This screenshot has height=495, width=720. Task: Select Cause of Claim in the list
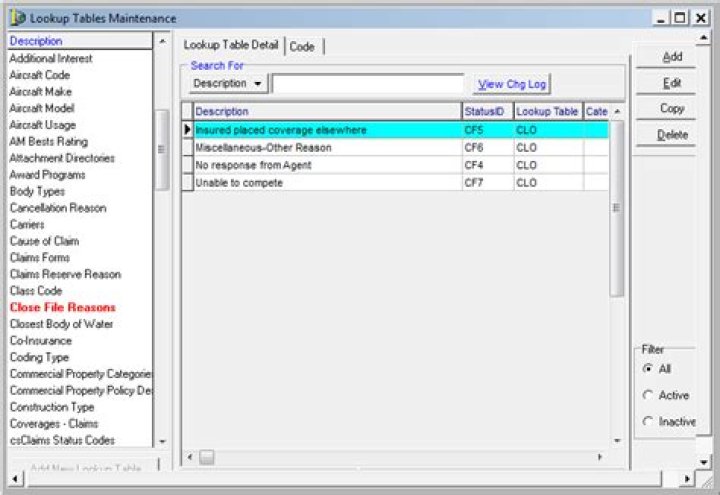pos(45,241)
